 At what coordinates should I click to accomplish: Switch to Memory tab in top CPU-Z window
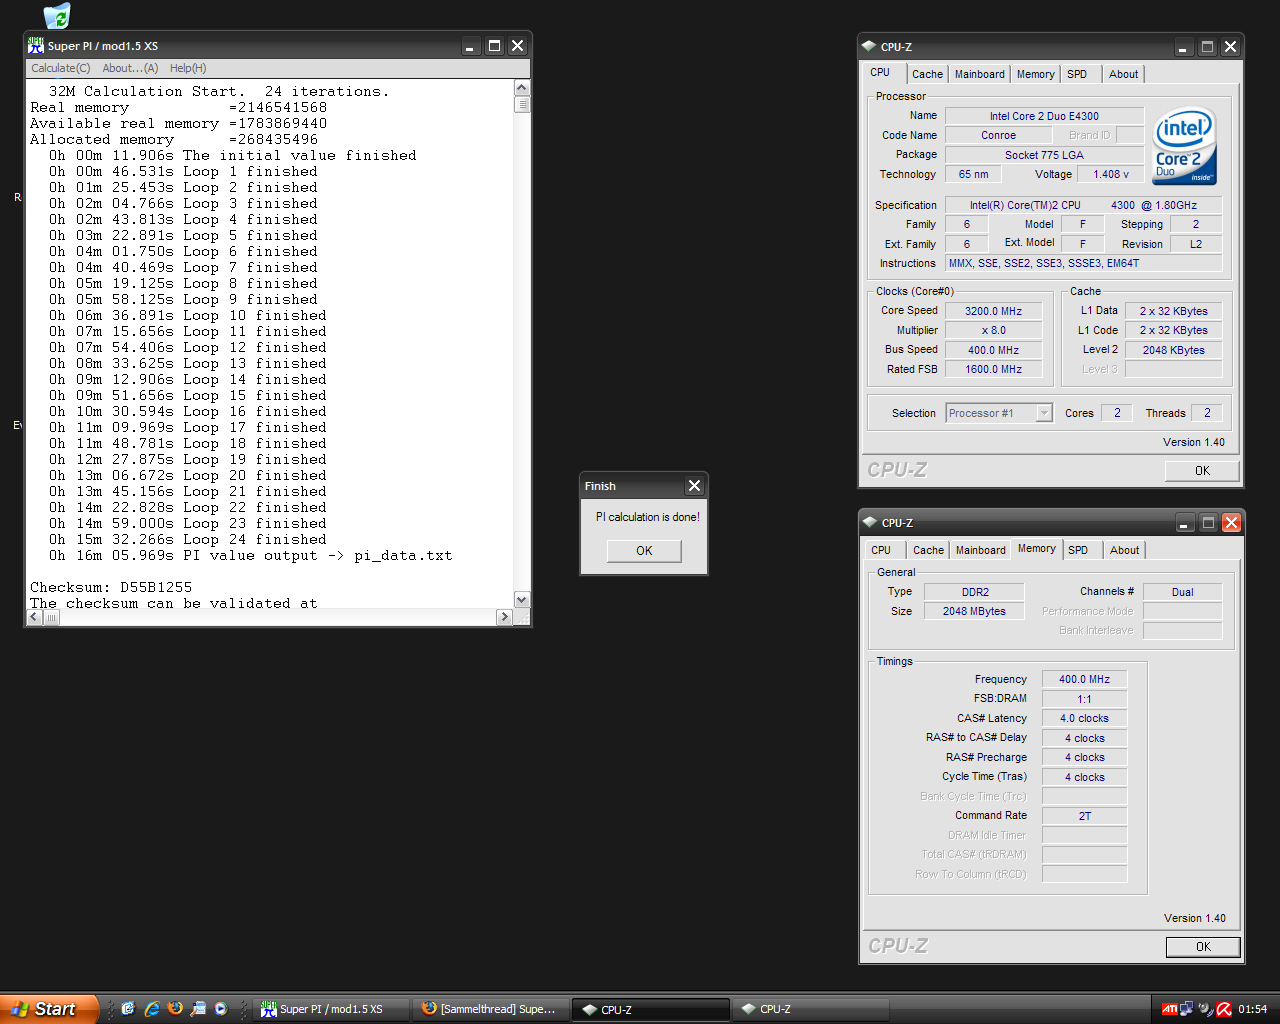[1035, 74]
